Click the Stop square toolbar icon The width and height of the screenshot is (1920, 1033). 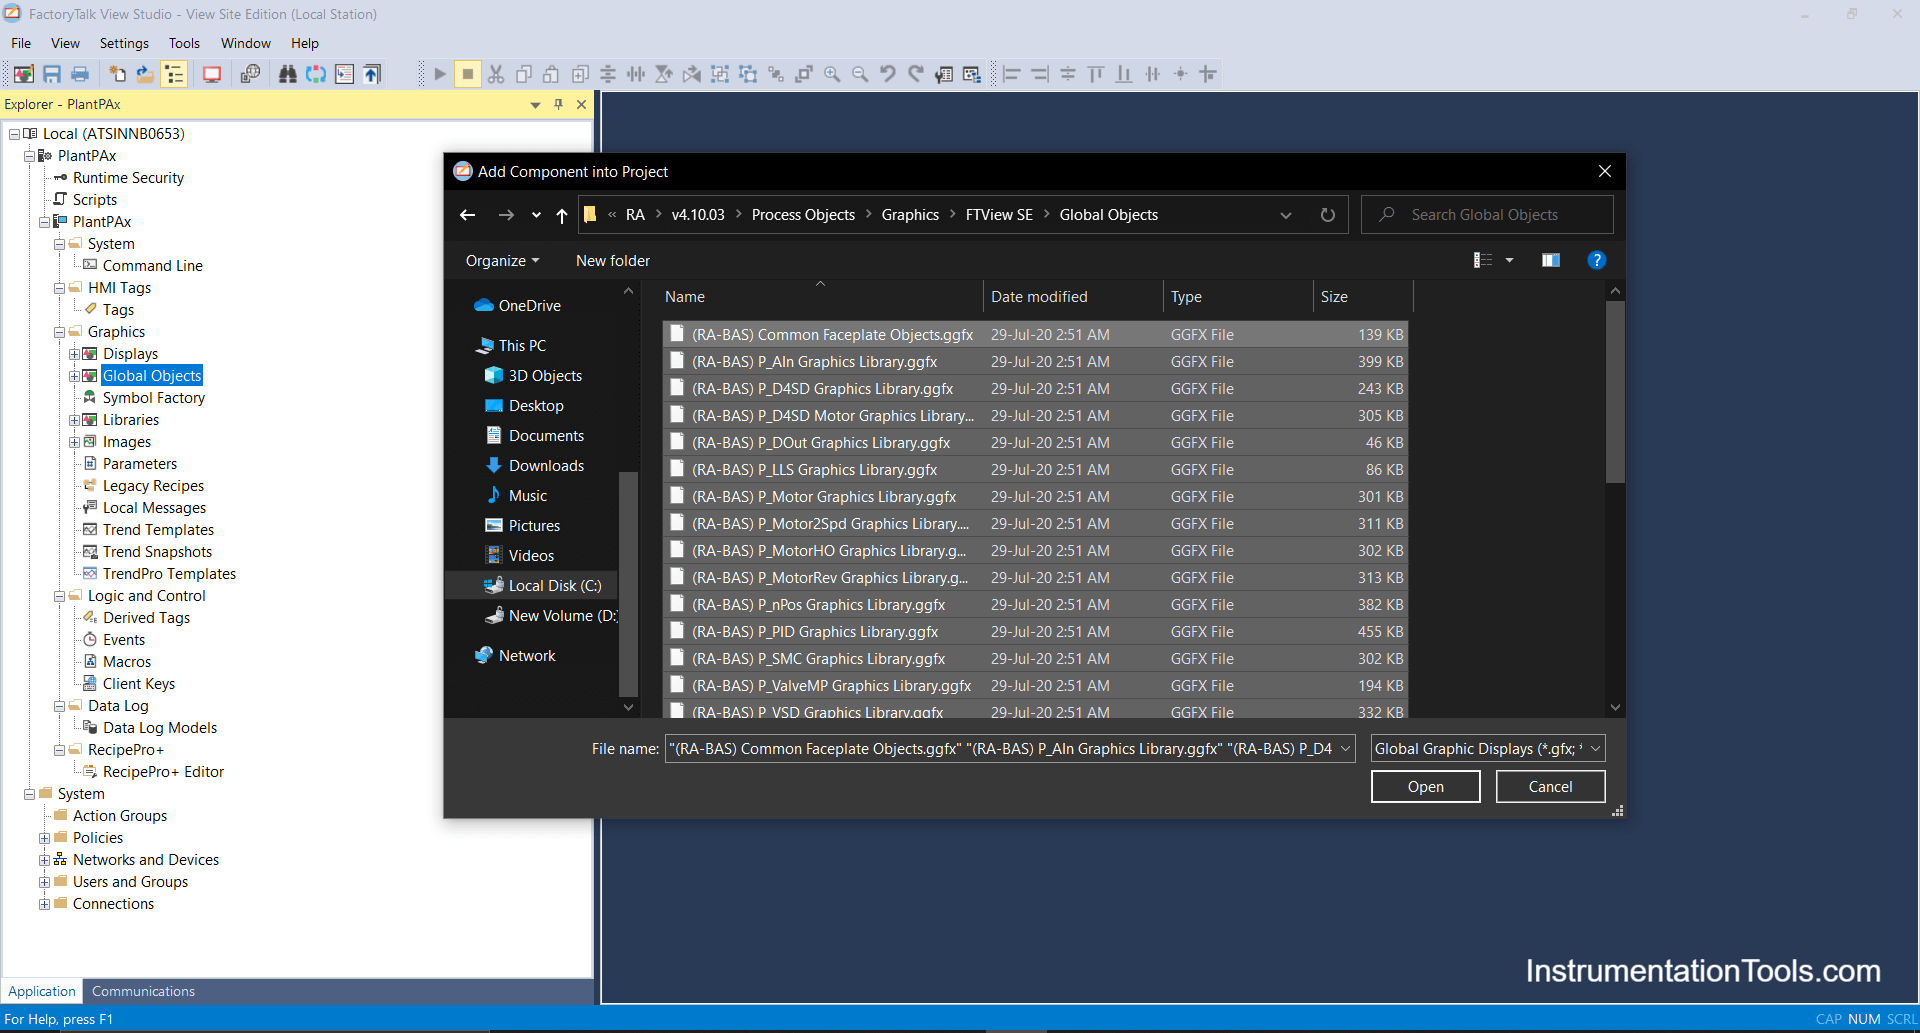468,74
